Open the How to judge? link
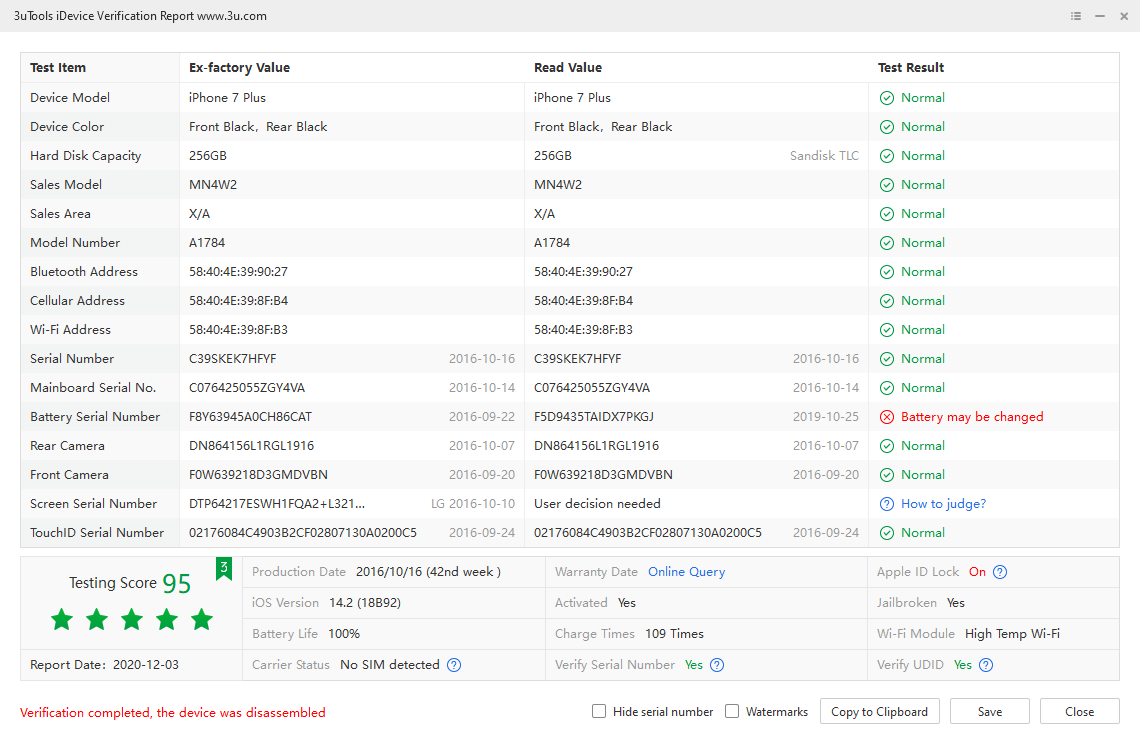 click(x=944, y=504)
